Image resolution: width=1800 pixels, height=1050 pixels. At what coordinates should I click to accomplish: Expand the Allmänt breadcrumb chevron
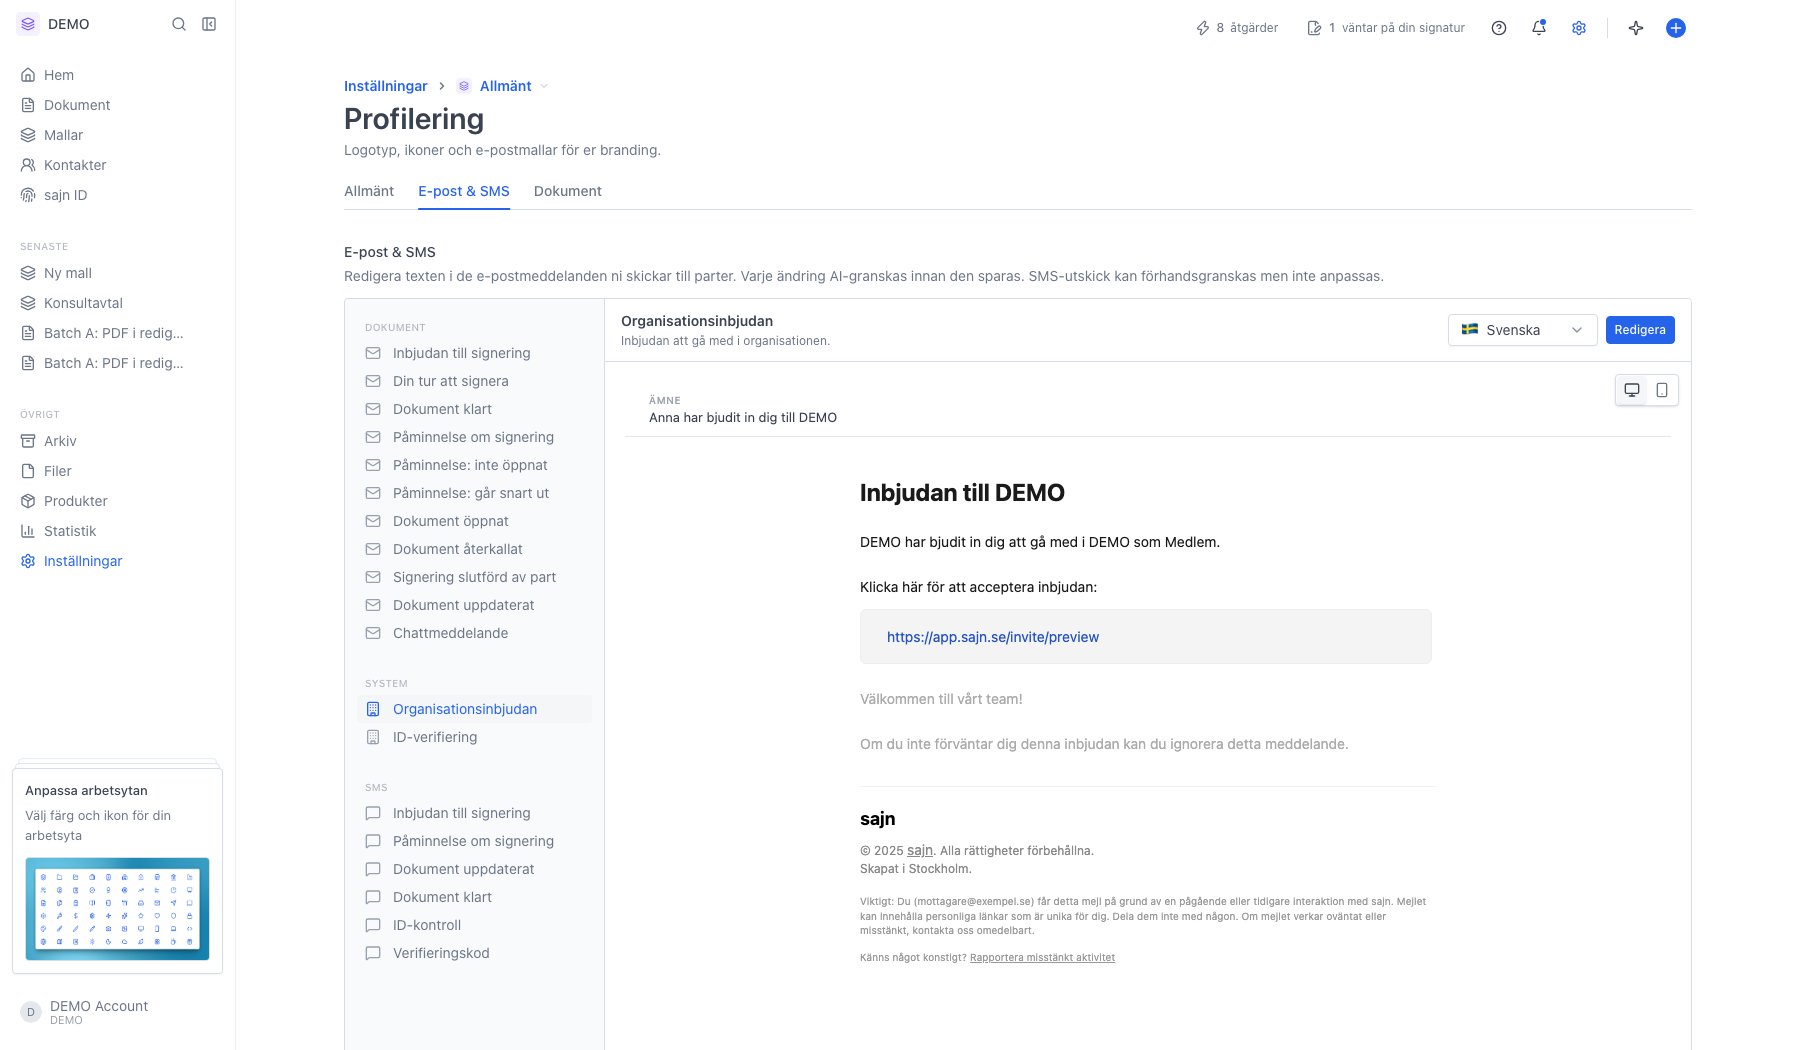pyautogui.click(x=544, y=86)
